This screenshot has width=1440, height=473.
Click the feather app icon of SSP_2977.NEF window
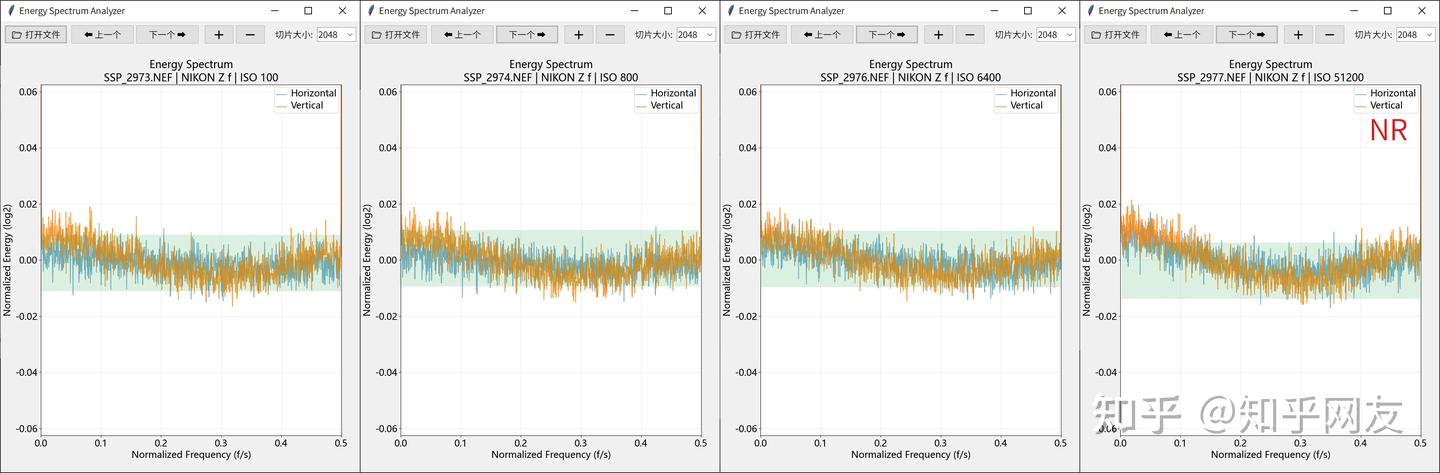point(1090,11)
